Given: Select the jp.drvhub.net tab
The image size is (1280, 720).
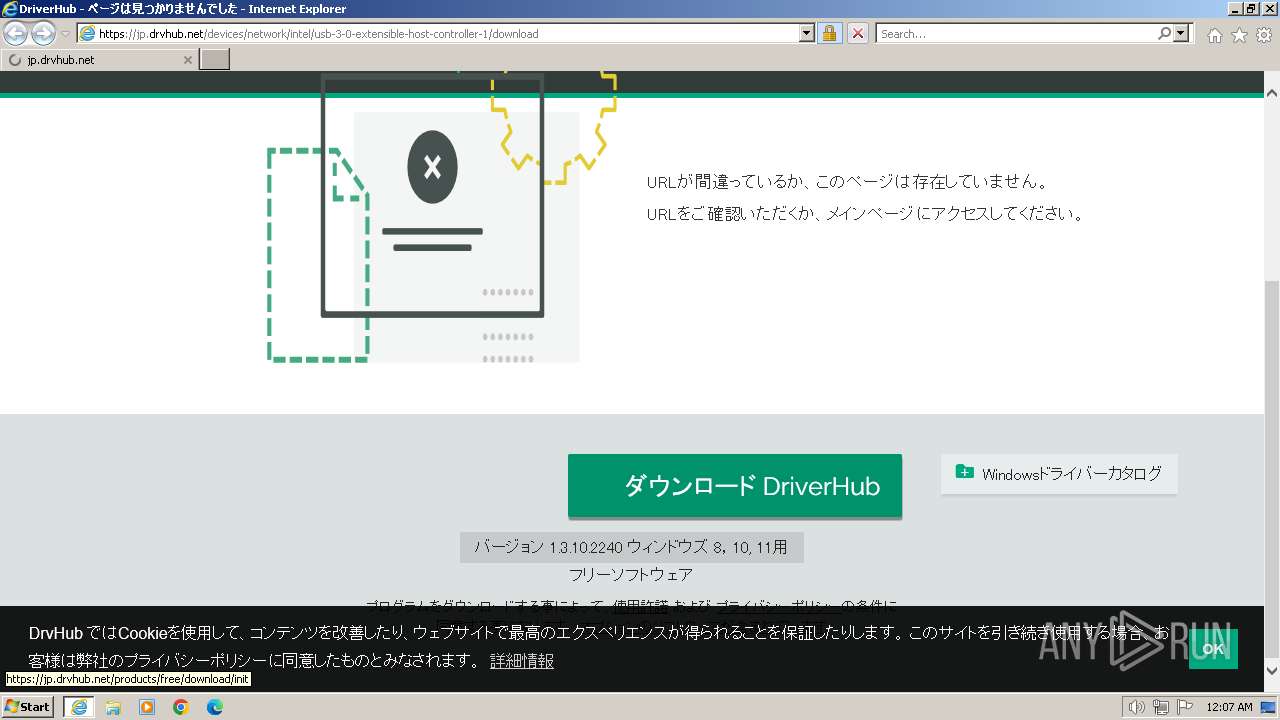Looking at the screenshot, I should click(x=99, y=60).
